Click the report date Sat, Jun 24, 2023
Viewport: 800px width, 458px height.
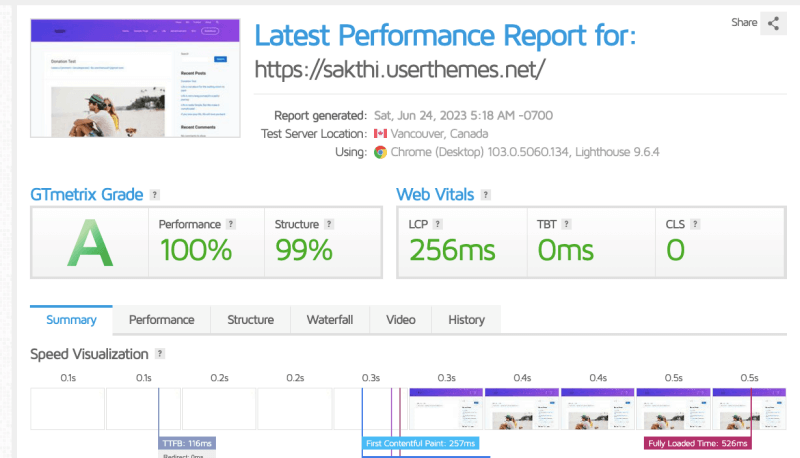[x=463, y=115]
